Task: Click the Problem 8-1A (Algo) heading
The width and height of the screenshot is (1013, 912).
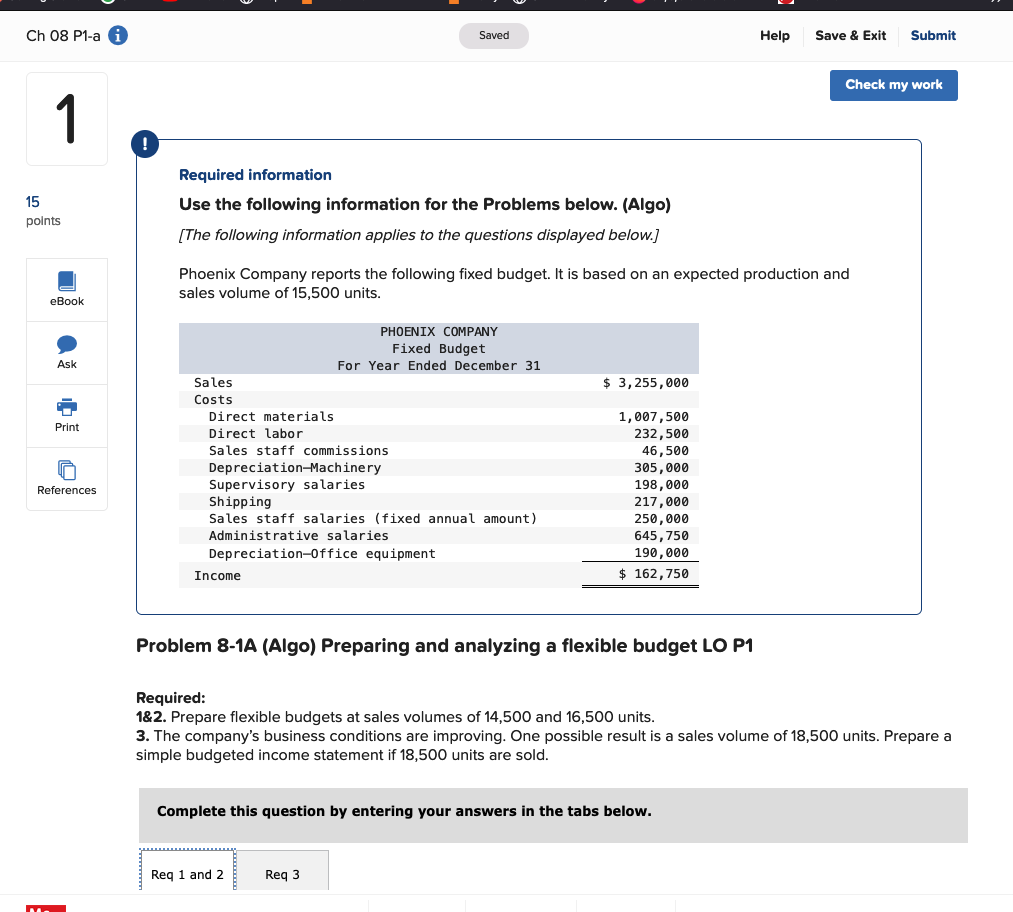Action: click(444, 646)
